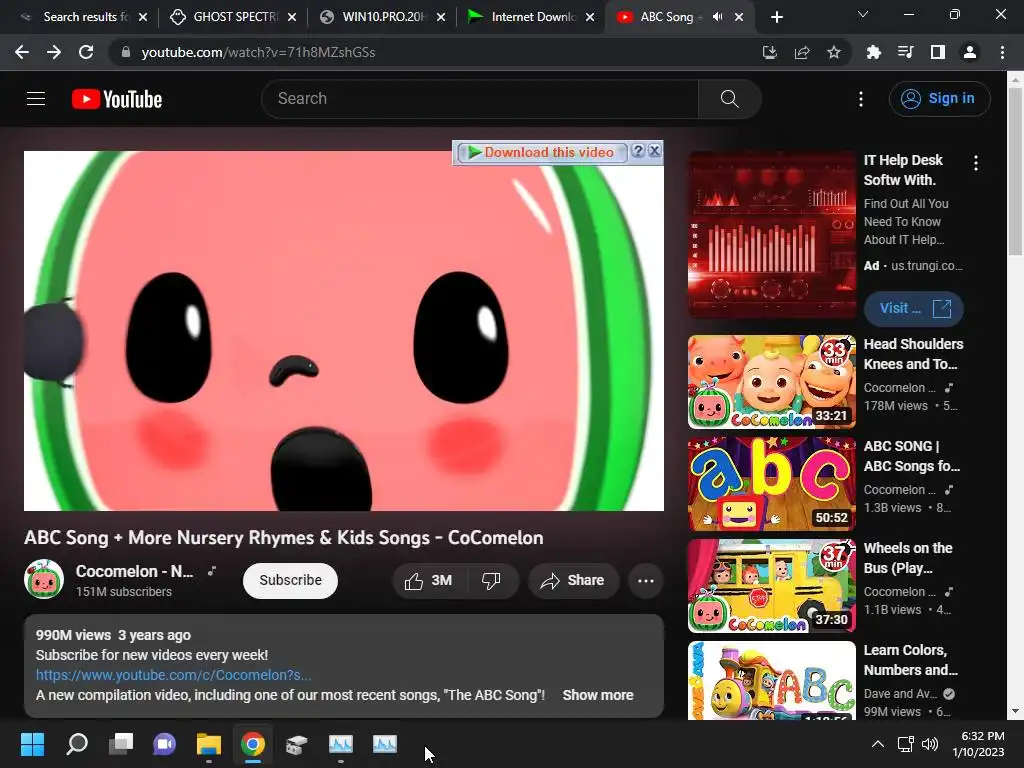
Task: Switch to the Internet Download tab
Action: tap(532, 17)
